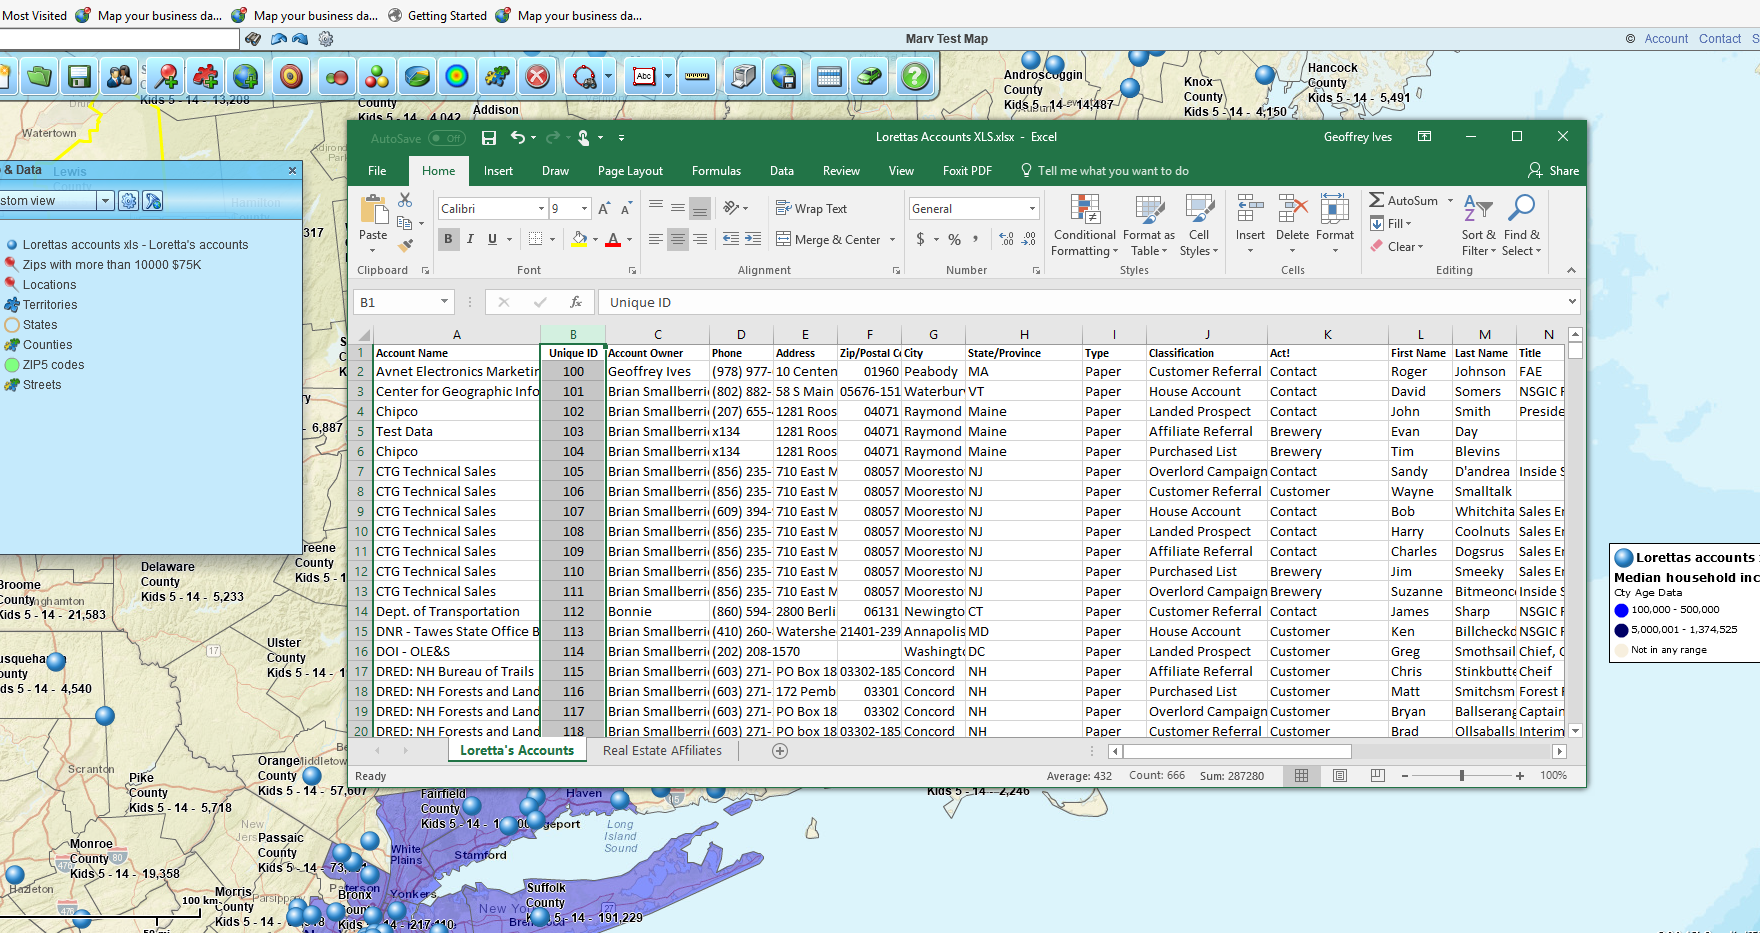Open the General number format dropdown

pyautogui.click(x=1032, y=208)
